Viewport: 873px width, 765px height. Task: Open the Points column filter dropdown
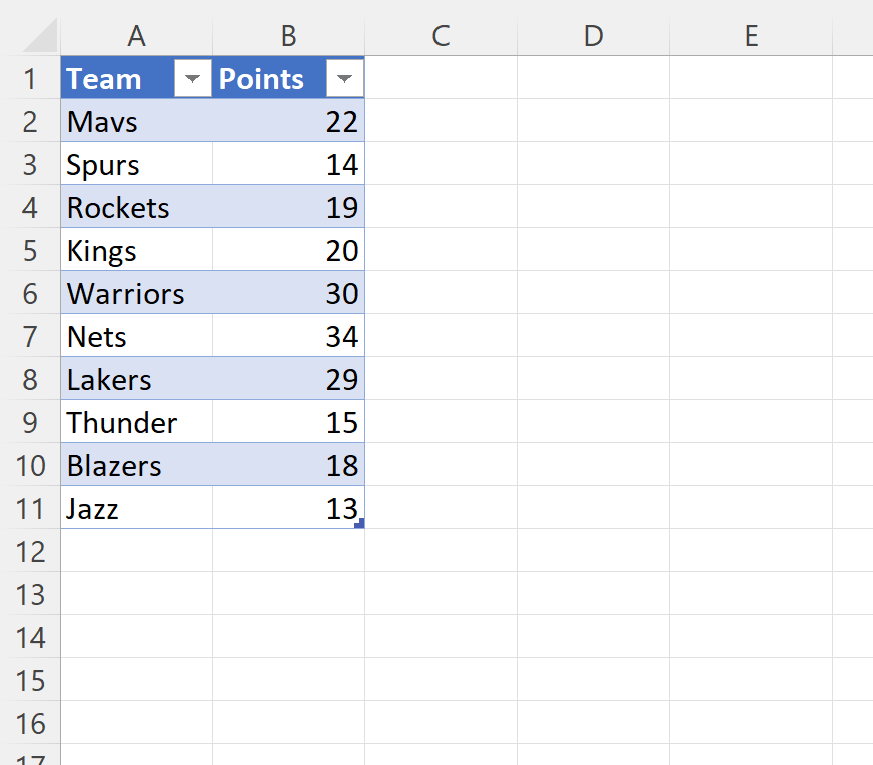(x=344, y=77)
